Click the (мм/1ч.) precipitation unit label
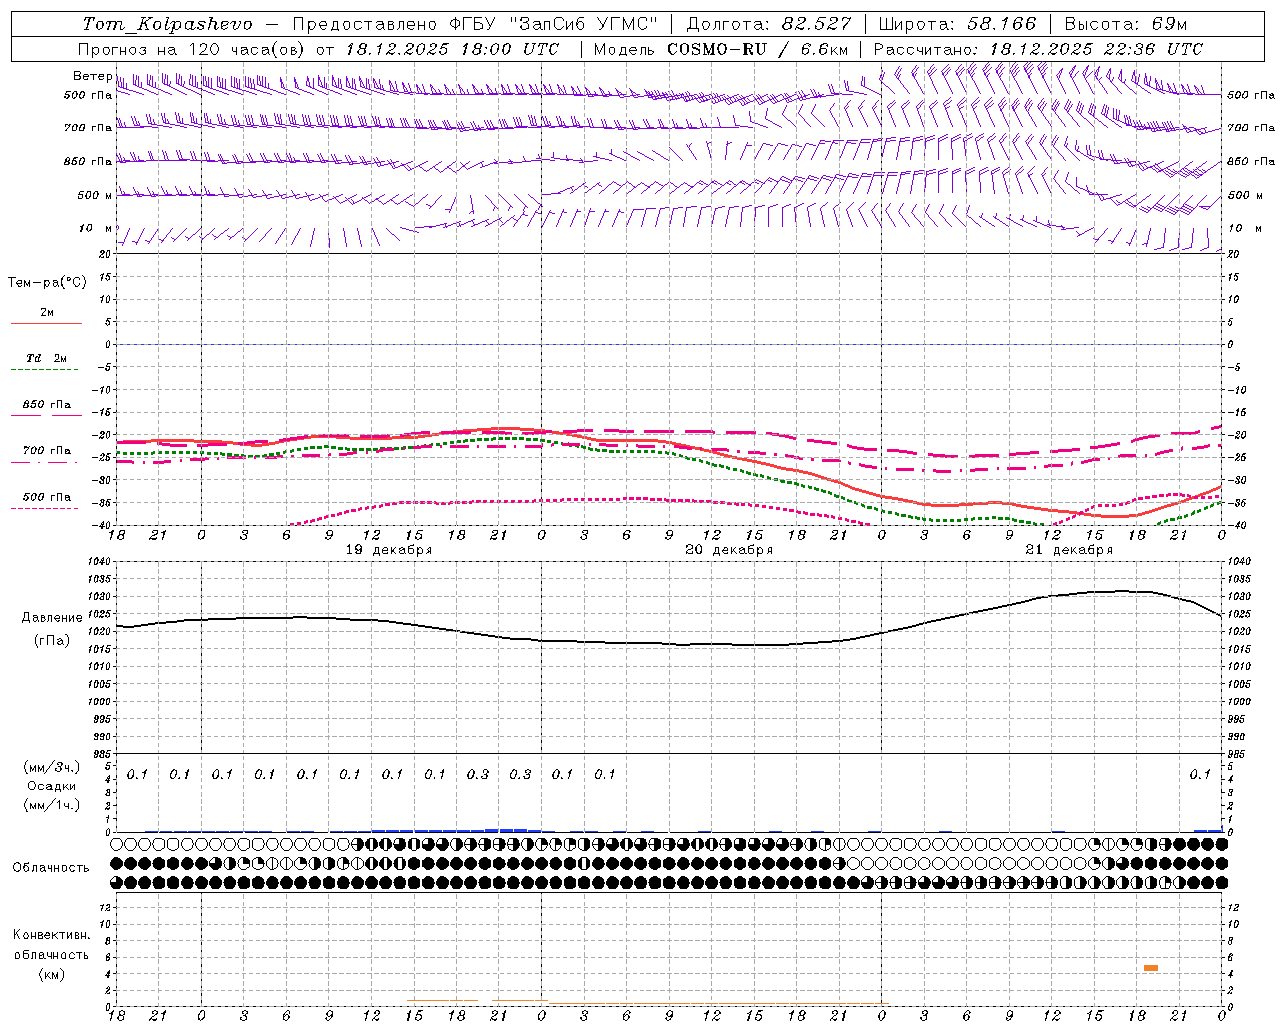This screenshot has height=1024, width=1280. (51, 804)
